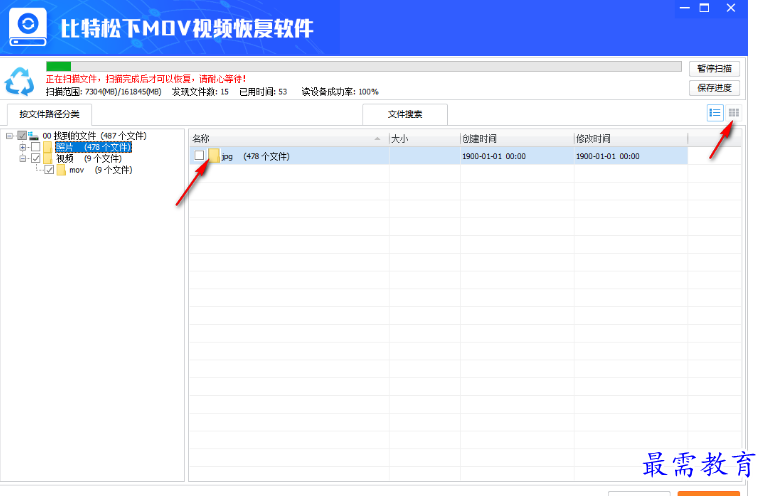Image resolution: width=764 pixels, height=496 pixels.
Task: Click the sort arrow in 名称 column
Action: coord(378,139)
